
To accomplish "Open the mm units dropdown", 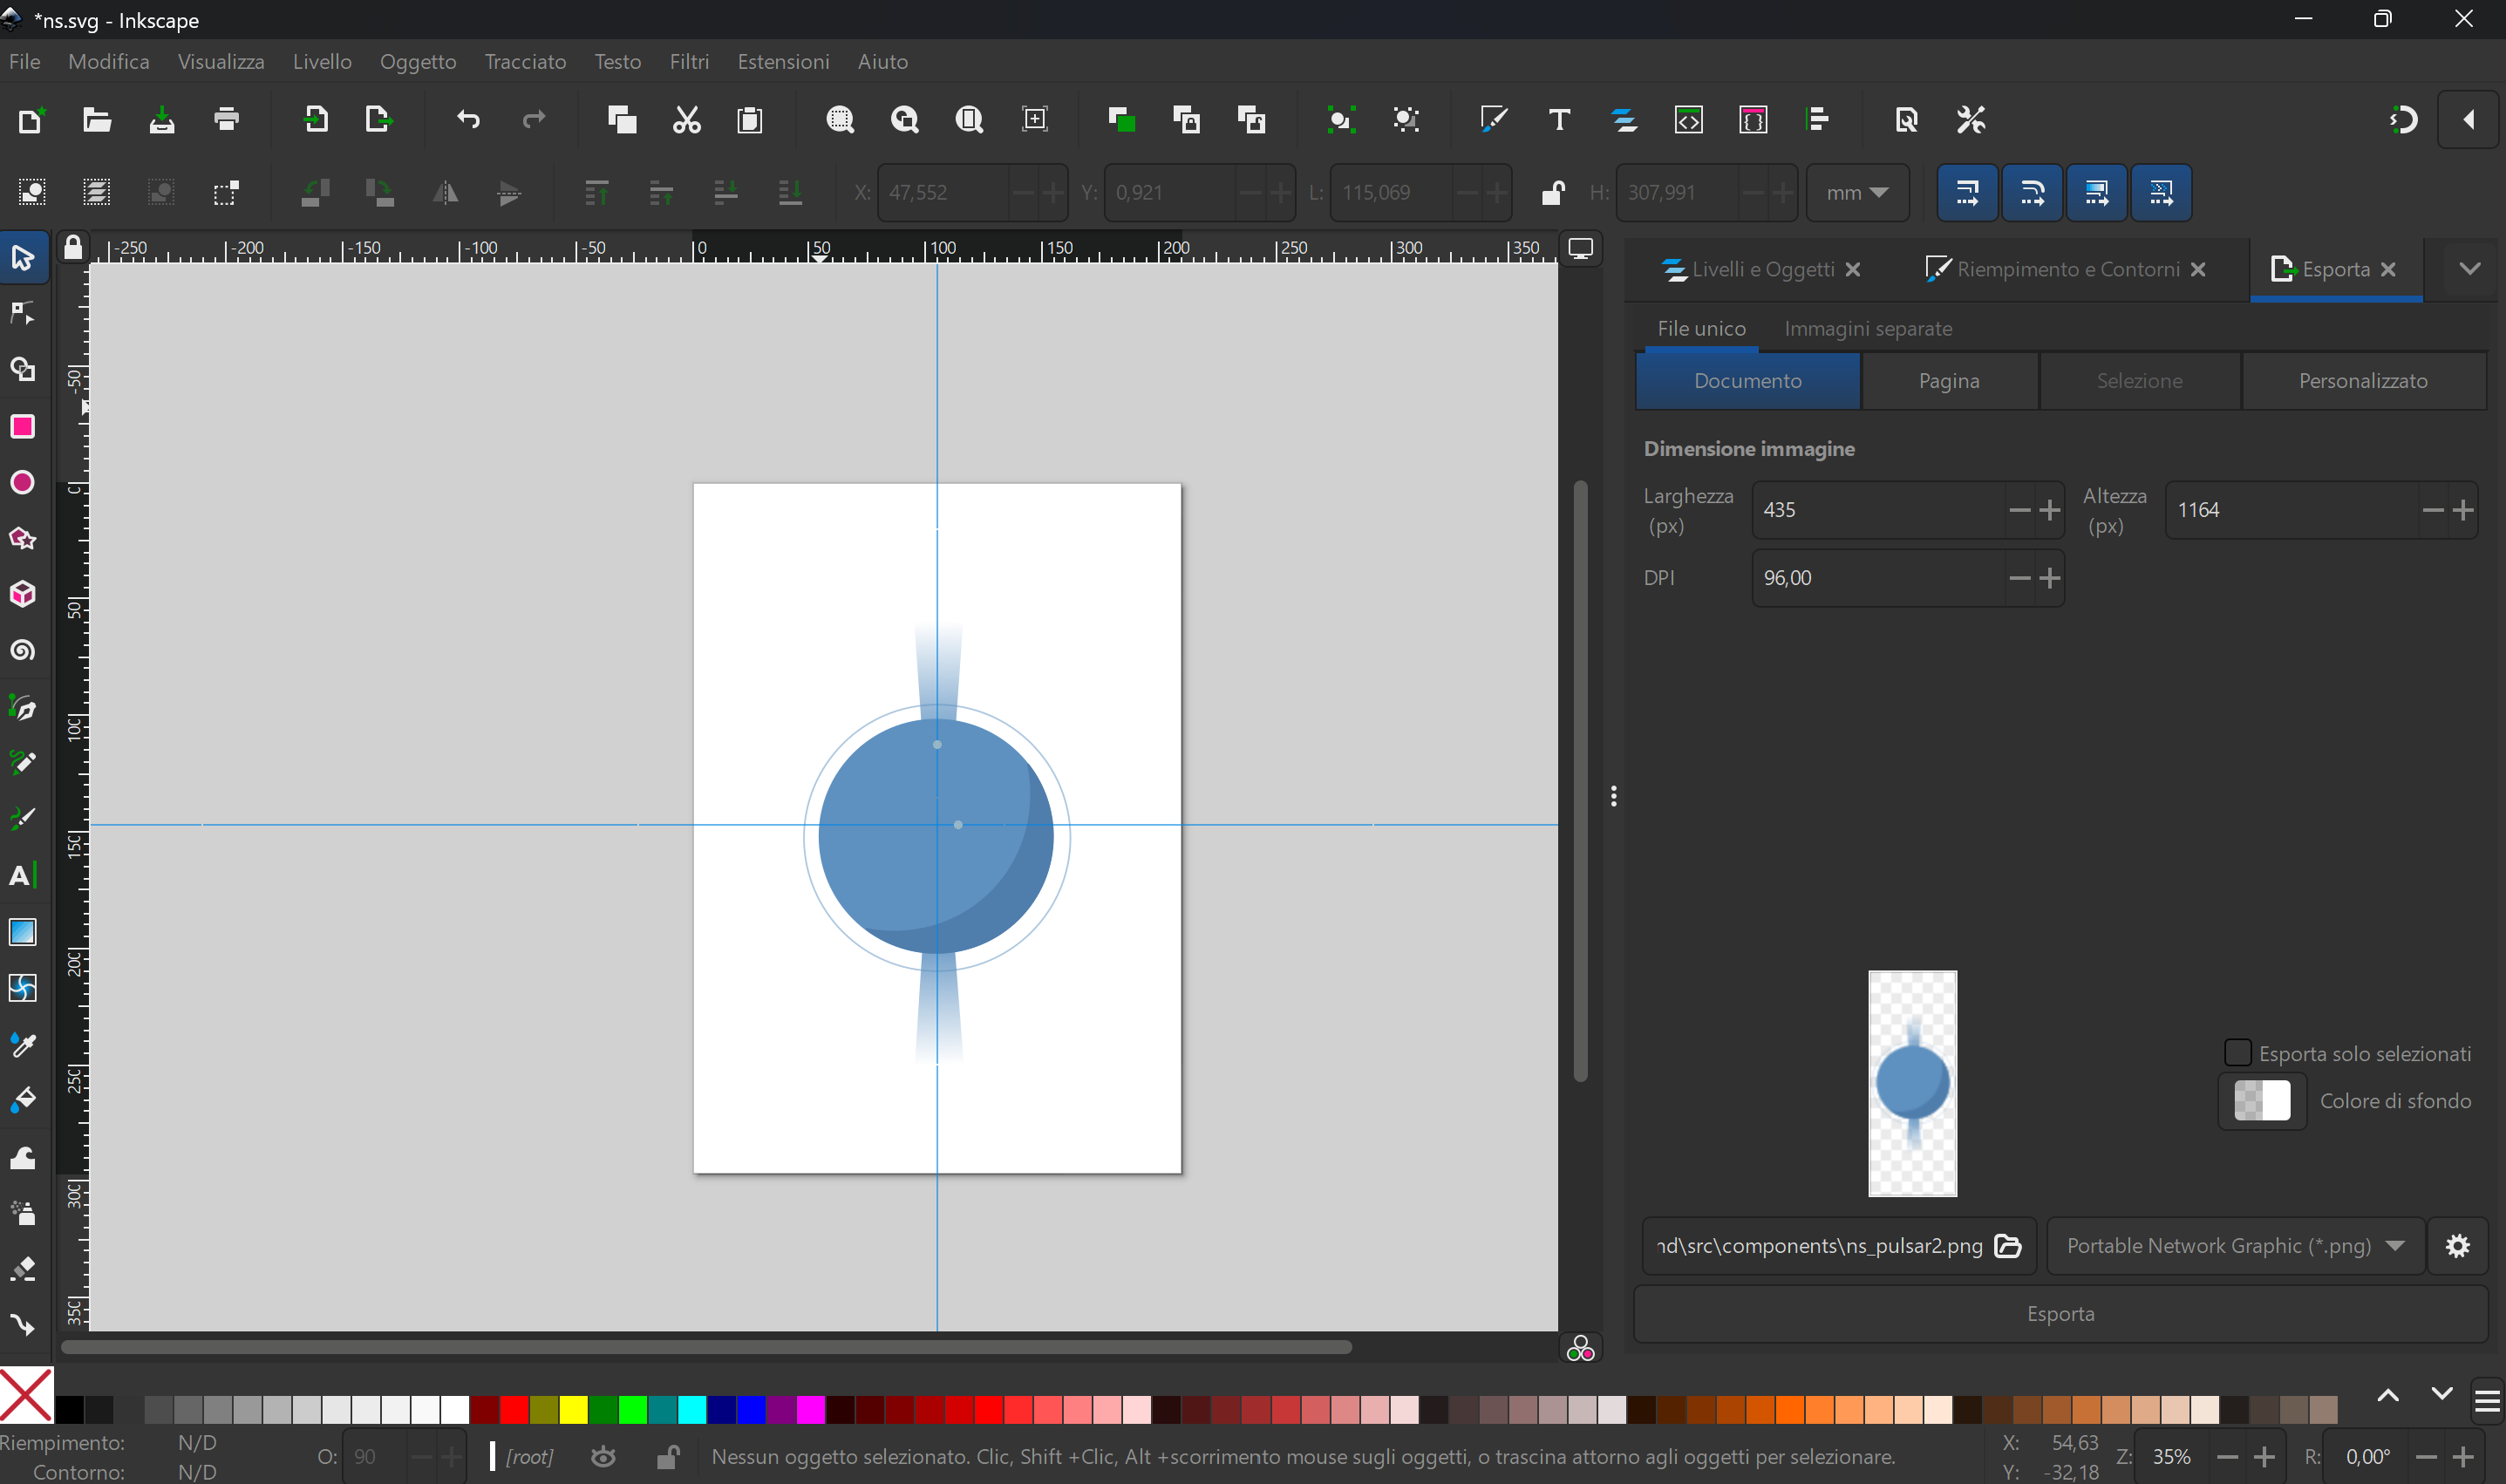I will tap(1857, 192).
